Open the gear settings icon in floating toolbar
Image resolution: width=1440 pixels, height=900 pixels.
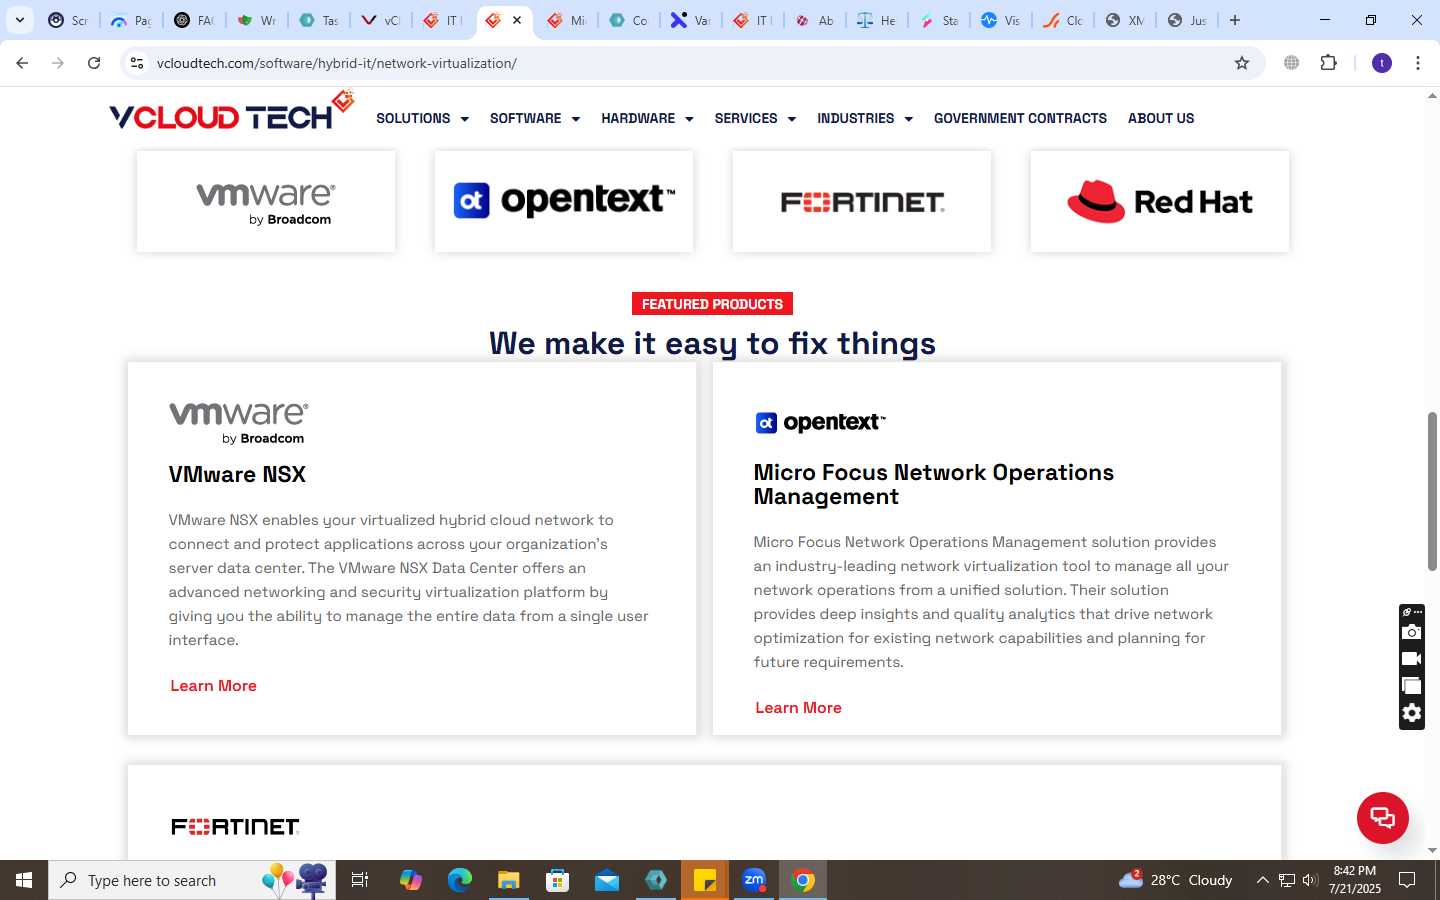point(1411,713)
